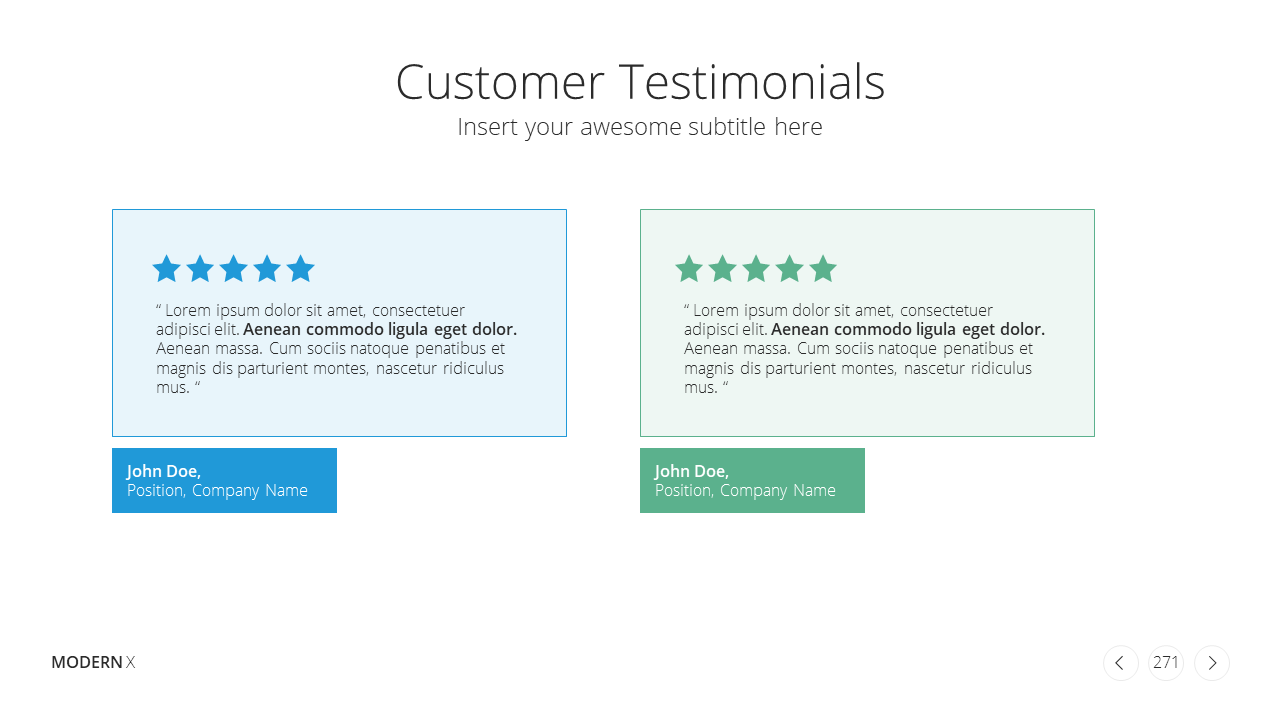Select the fifth blue star rating
Image resolution: width=1280 pixels, height=720 pixels.
[x=300, y=268]
